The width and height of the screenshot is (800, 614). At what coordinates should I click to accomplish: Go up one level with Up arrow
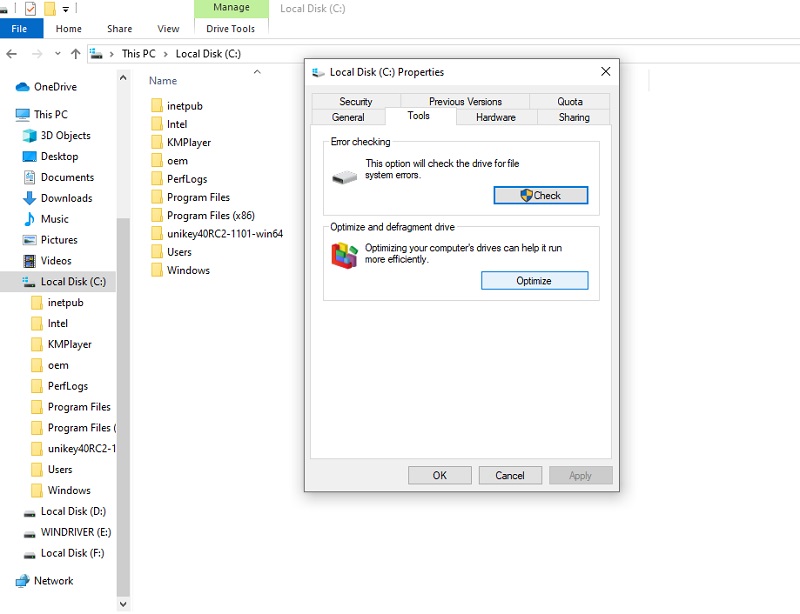[x=76, y=54]
